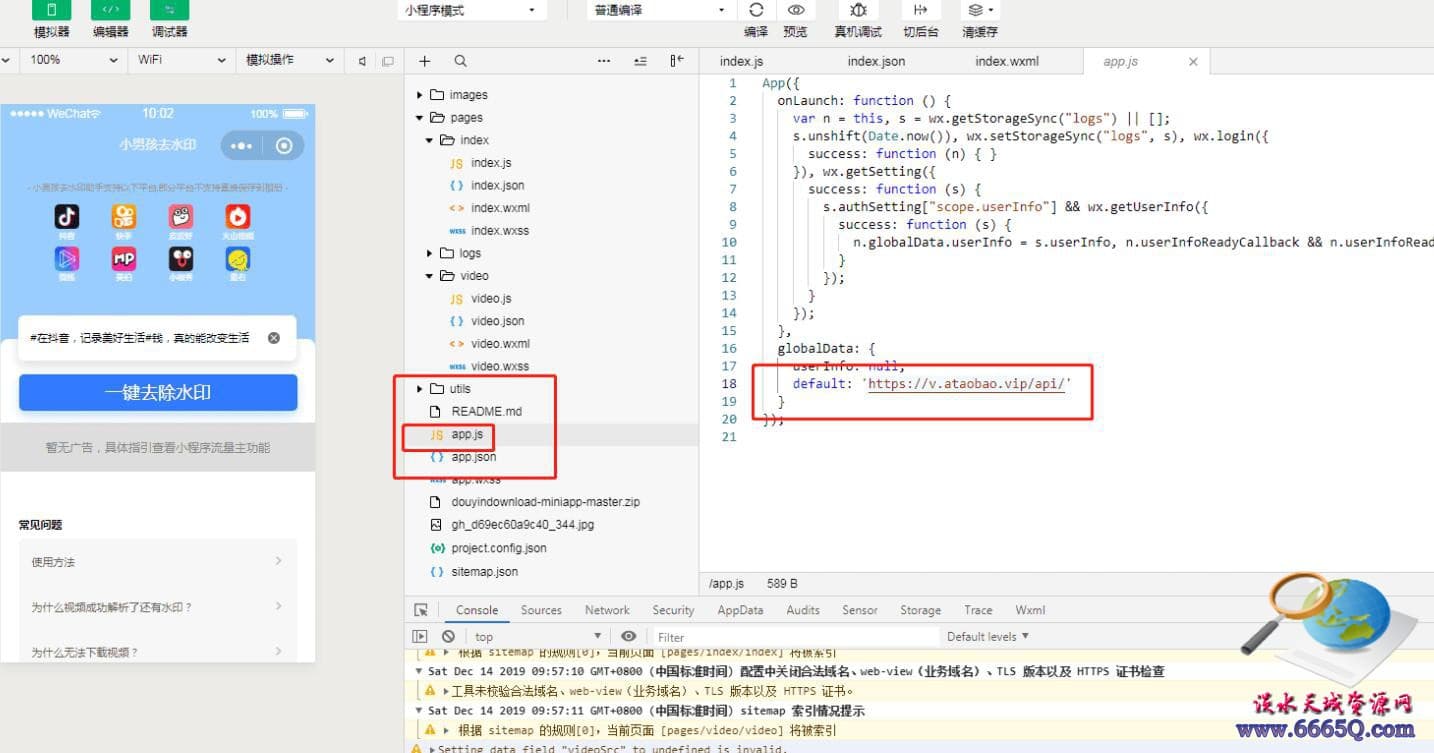Switch to the index.wxml tab
This screenshot has width=1434, height=753.
(x=1007, y=61)
